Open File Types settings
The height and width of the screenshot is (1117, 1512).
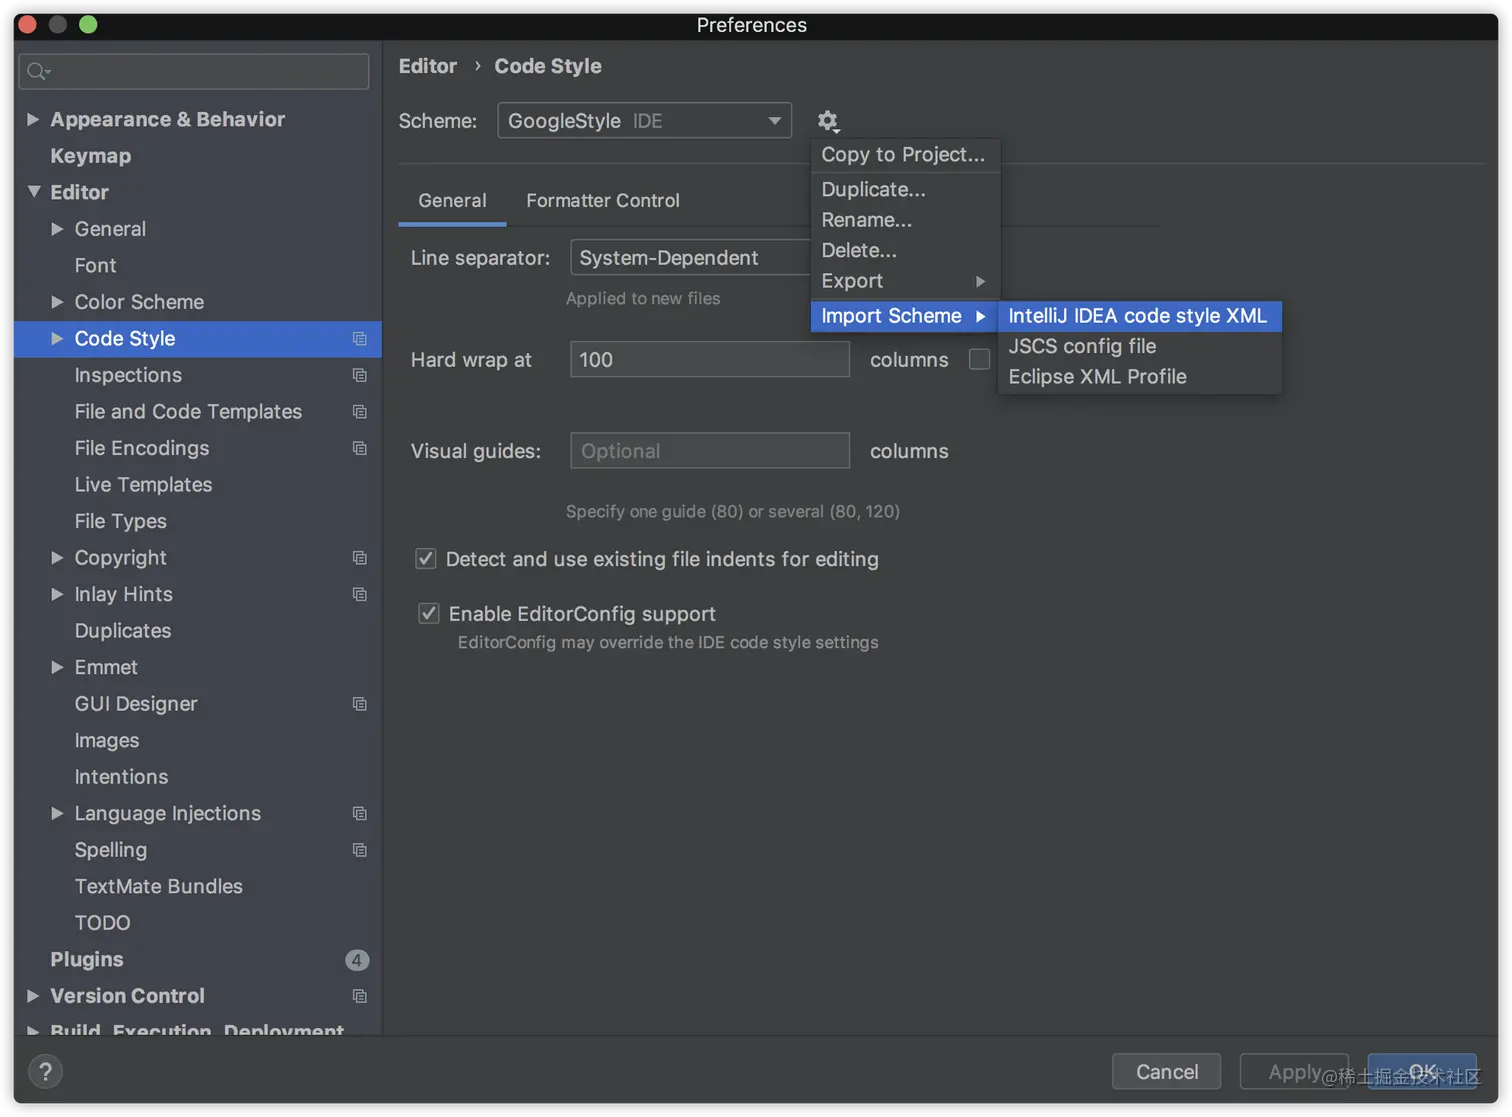(121, 521)
